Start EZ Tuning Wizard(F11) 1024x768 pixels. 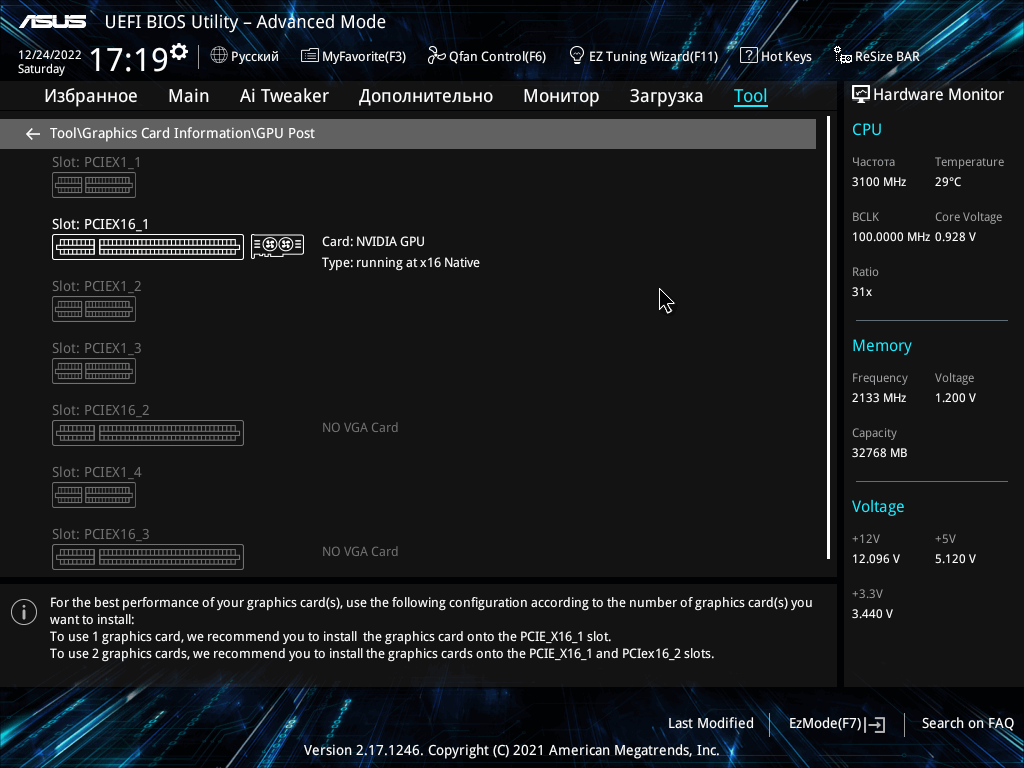[653, 57]
